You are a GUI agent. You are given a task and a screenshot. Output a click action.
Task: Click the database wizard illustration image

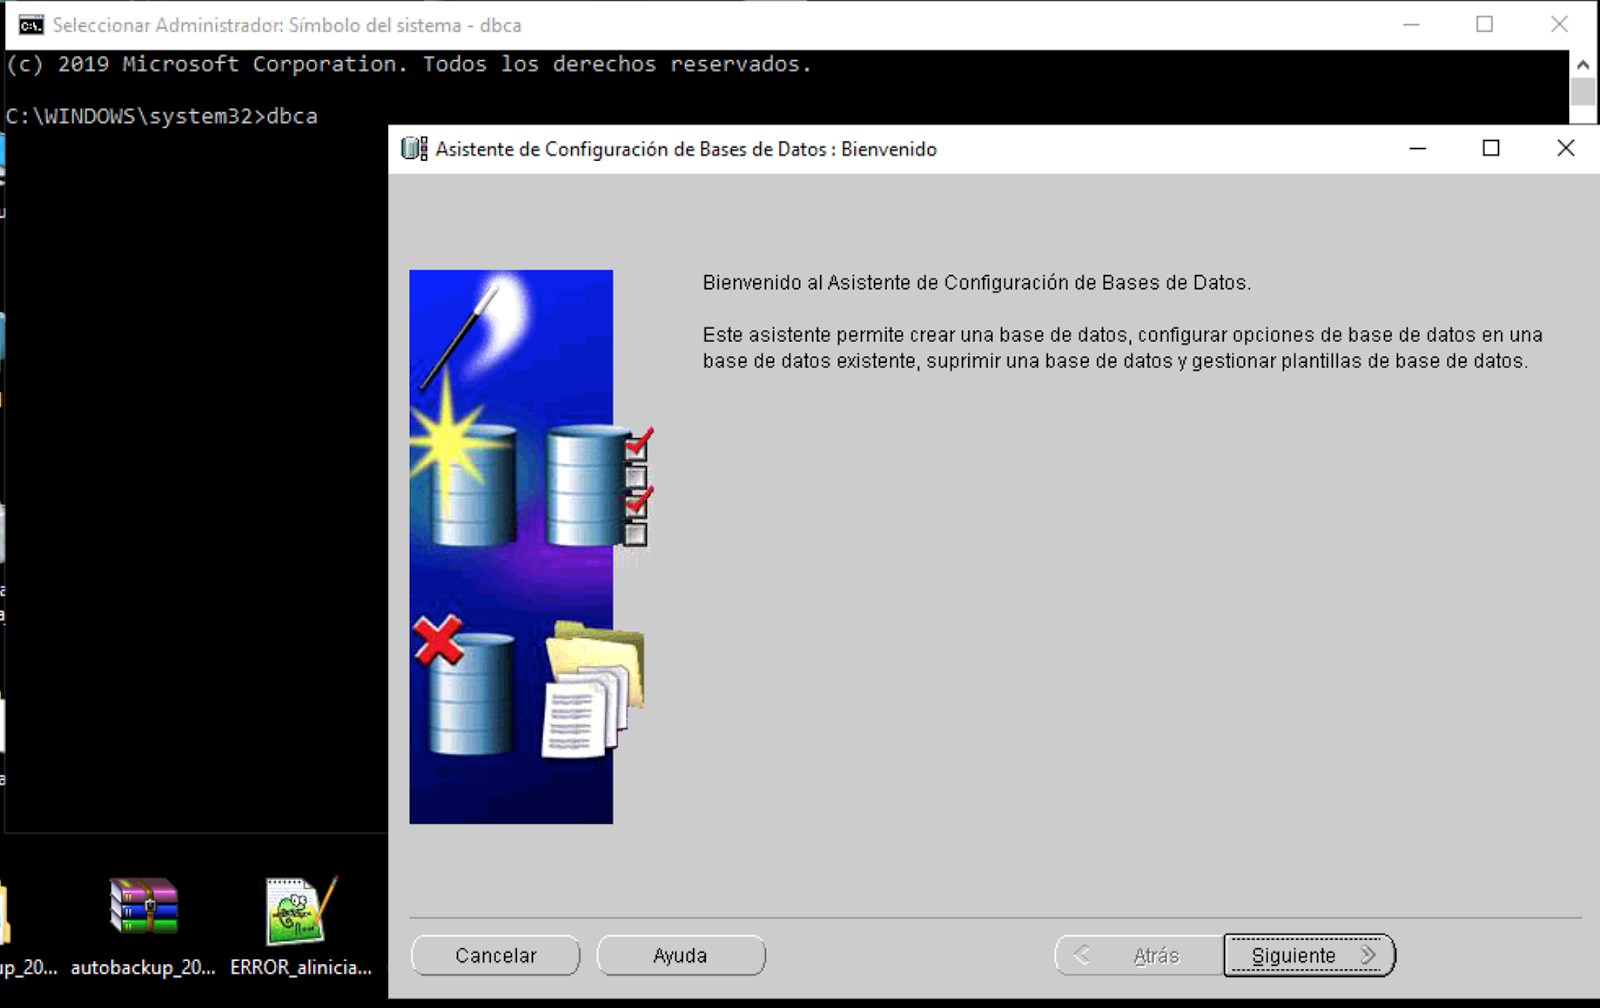pyautogui.click(x=531, y=546)
